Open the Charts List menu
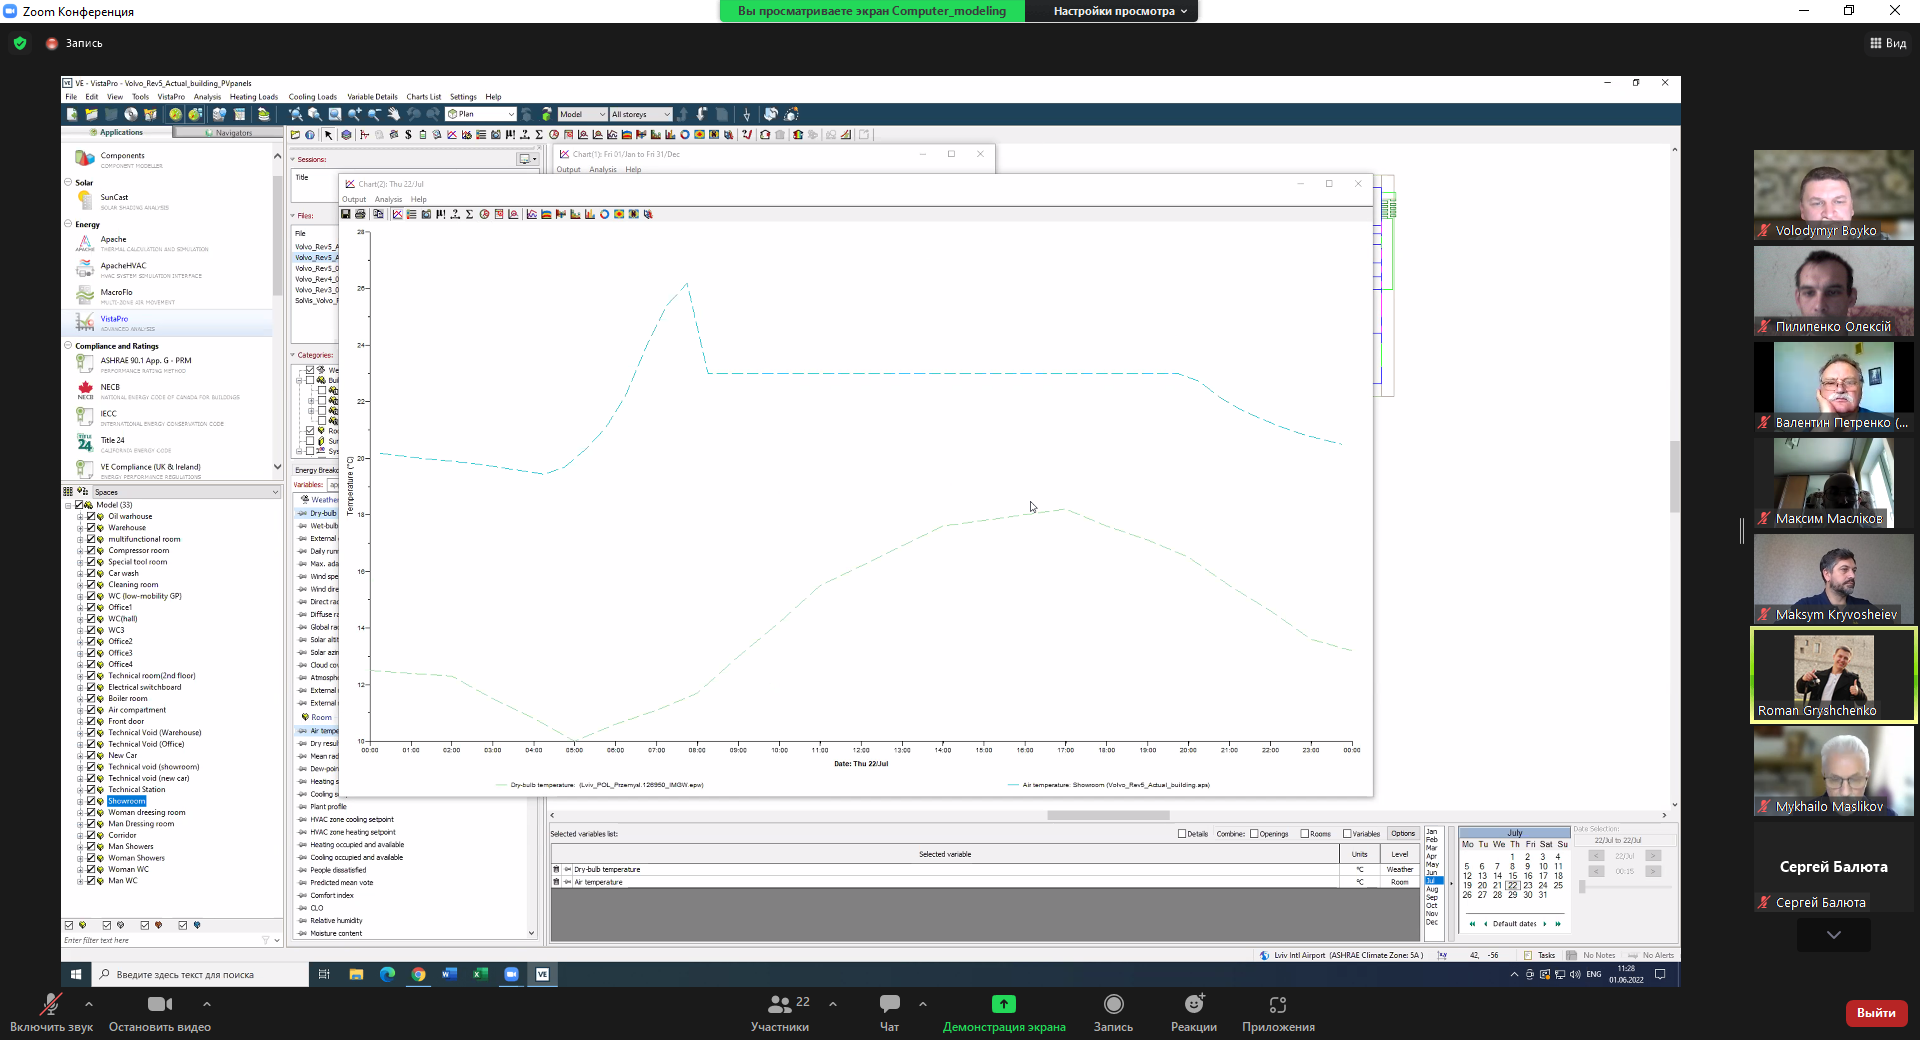 coord(423,97)
